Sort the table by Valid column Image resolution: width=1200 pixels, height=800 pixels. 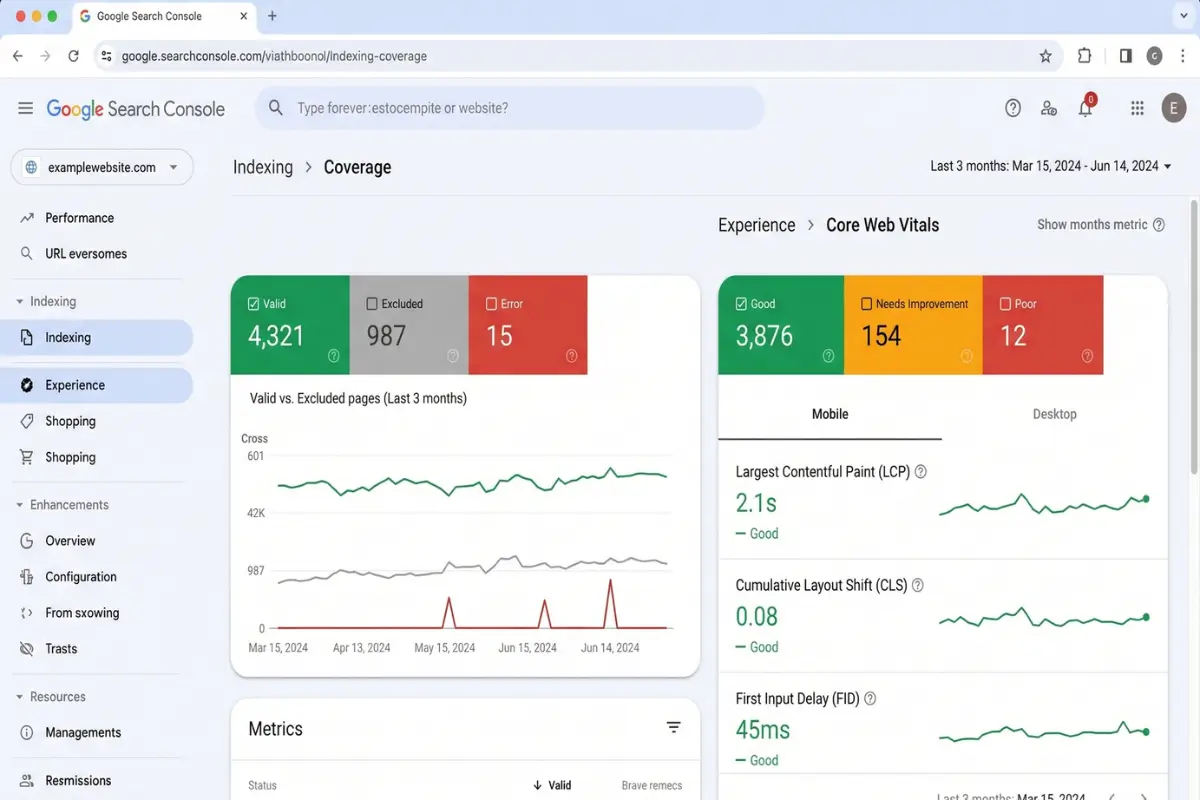[x=552, y=785]
